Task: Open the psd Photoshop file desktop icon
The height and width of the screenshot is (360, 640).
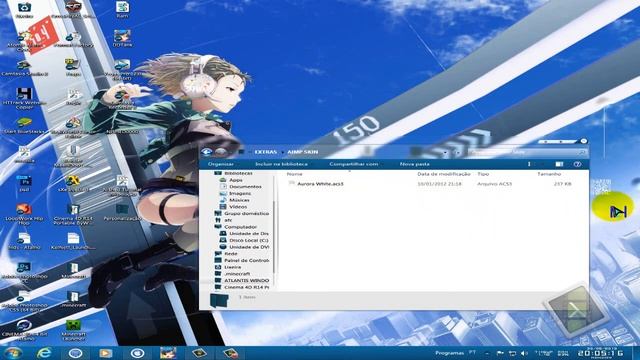Action: click(x=24, y=184)
